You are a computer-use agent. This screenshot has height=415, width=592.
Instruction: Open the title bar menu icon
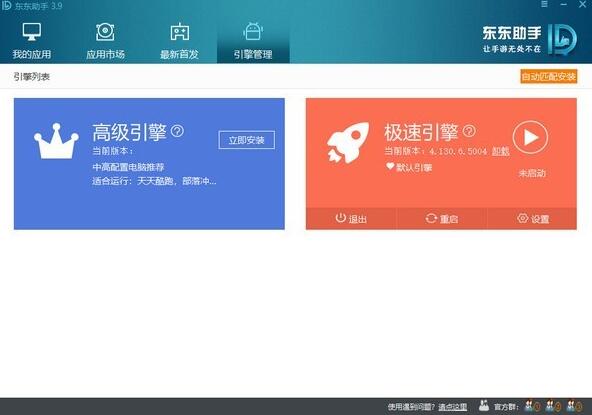pyautogui.click(x=544, y=4)
